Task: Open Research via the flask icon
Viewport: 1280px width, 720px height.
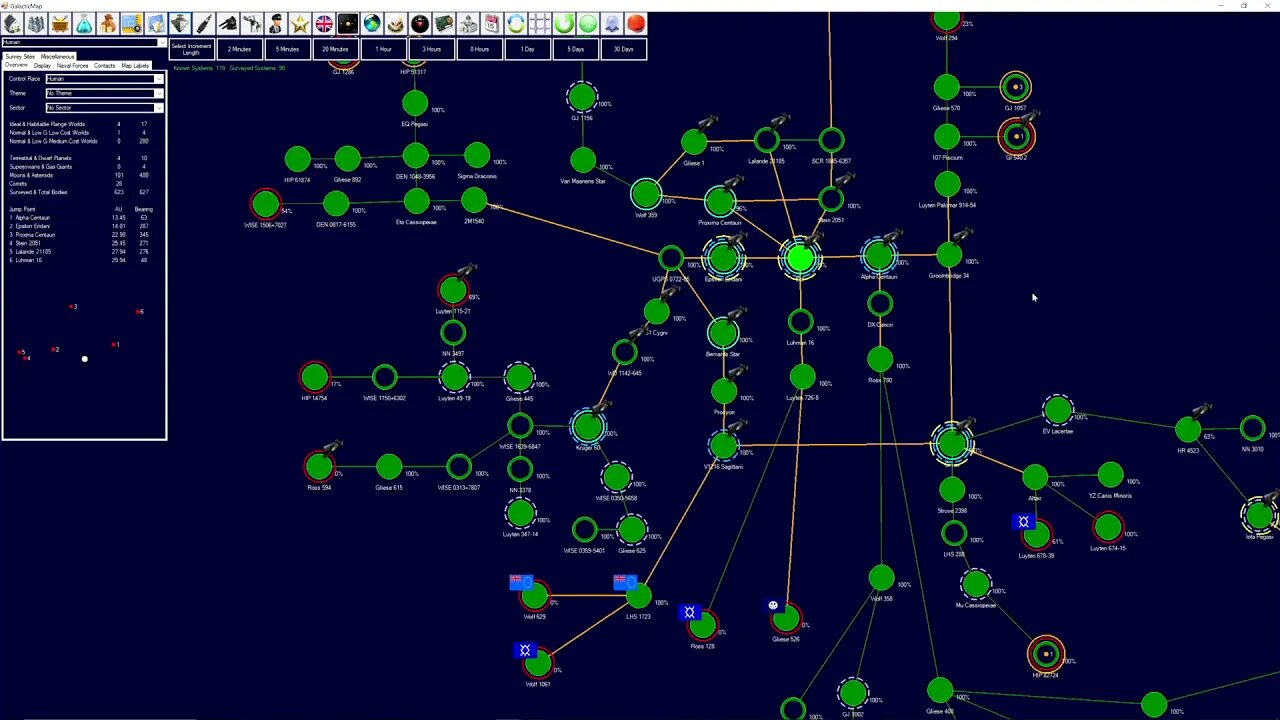Action: 84,23
